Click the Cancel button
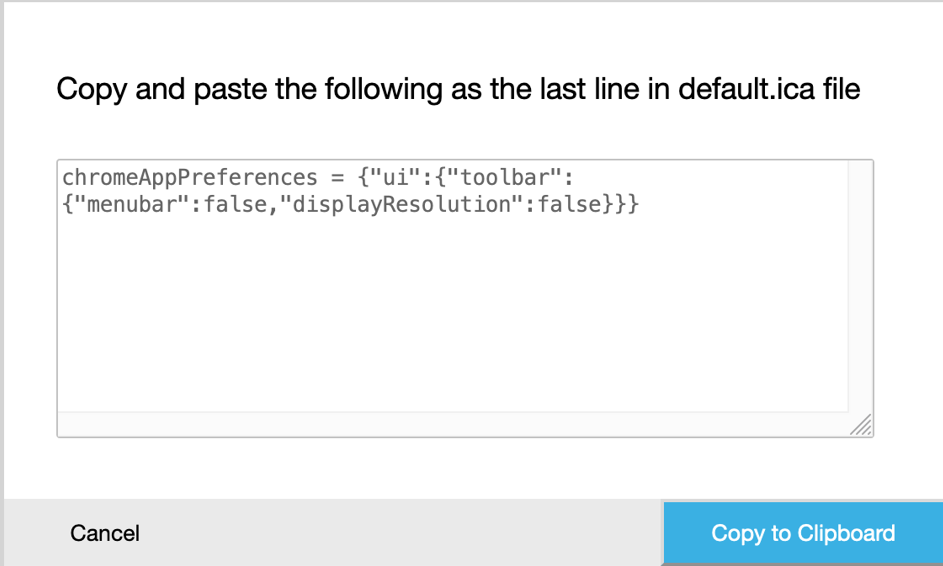This screenshot has height=566, width=943. [105, 533]
